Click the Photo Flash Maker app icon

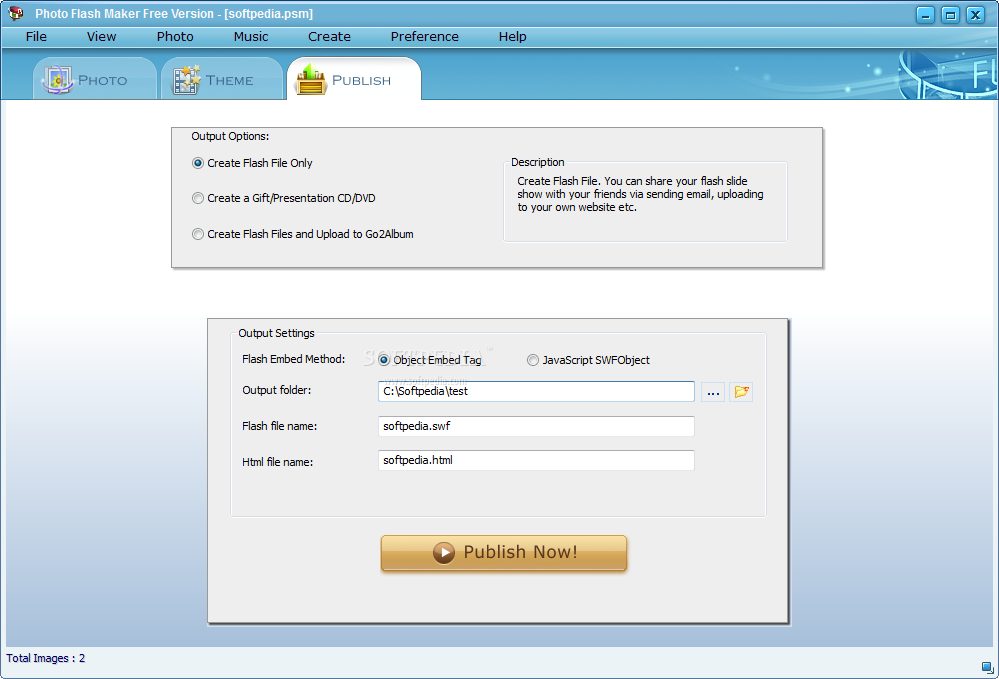pyautogui.click(x=16, y=13)
